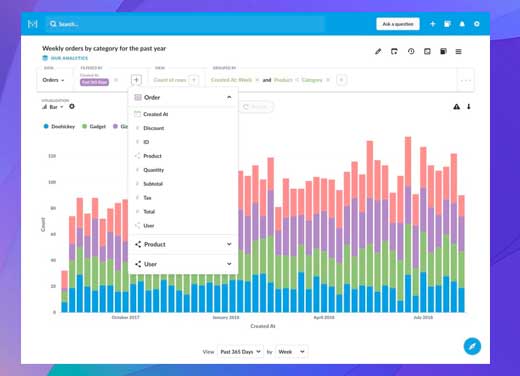Click the Count of rows metric
The image size is (520, 376).
coord(170,80)
